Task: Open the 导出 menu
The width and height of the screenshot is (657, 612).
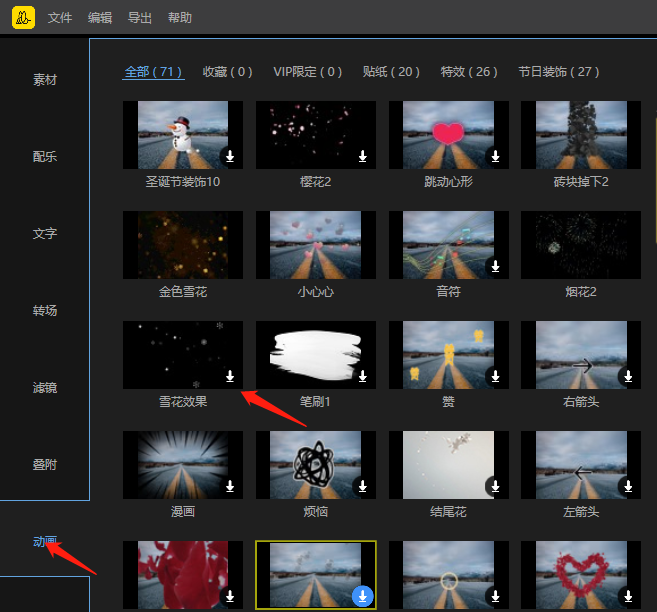Action: (140, 18)
